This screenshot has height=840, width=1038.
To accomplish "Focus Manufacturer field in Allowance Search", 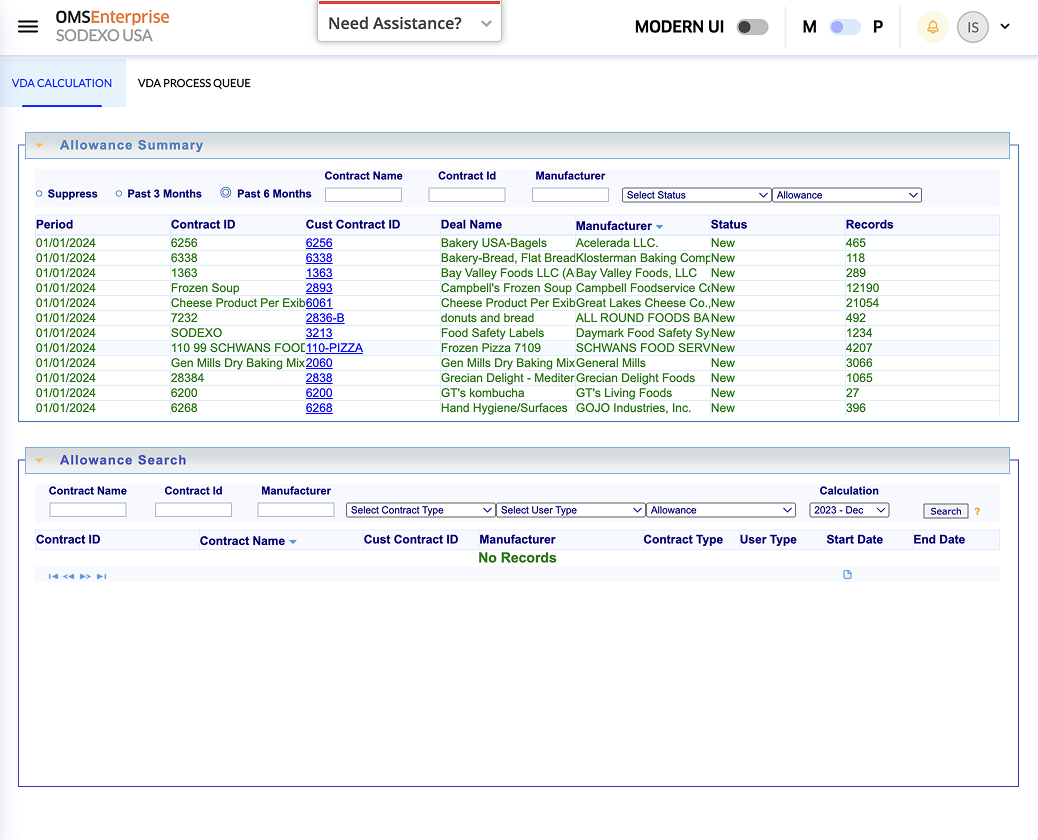I will [296, 510].
